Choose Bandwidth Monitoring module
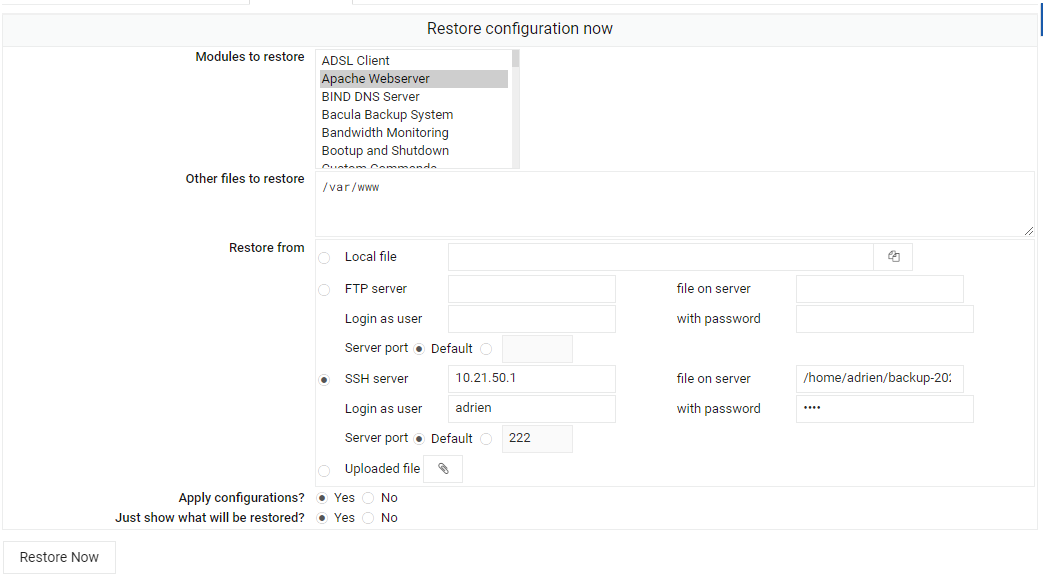1043x578 pixels. click(x=385, y=133)
